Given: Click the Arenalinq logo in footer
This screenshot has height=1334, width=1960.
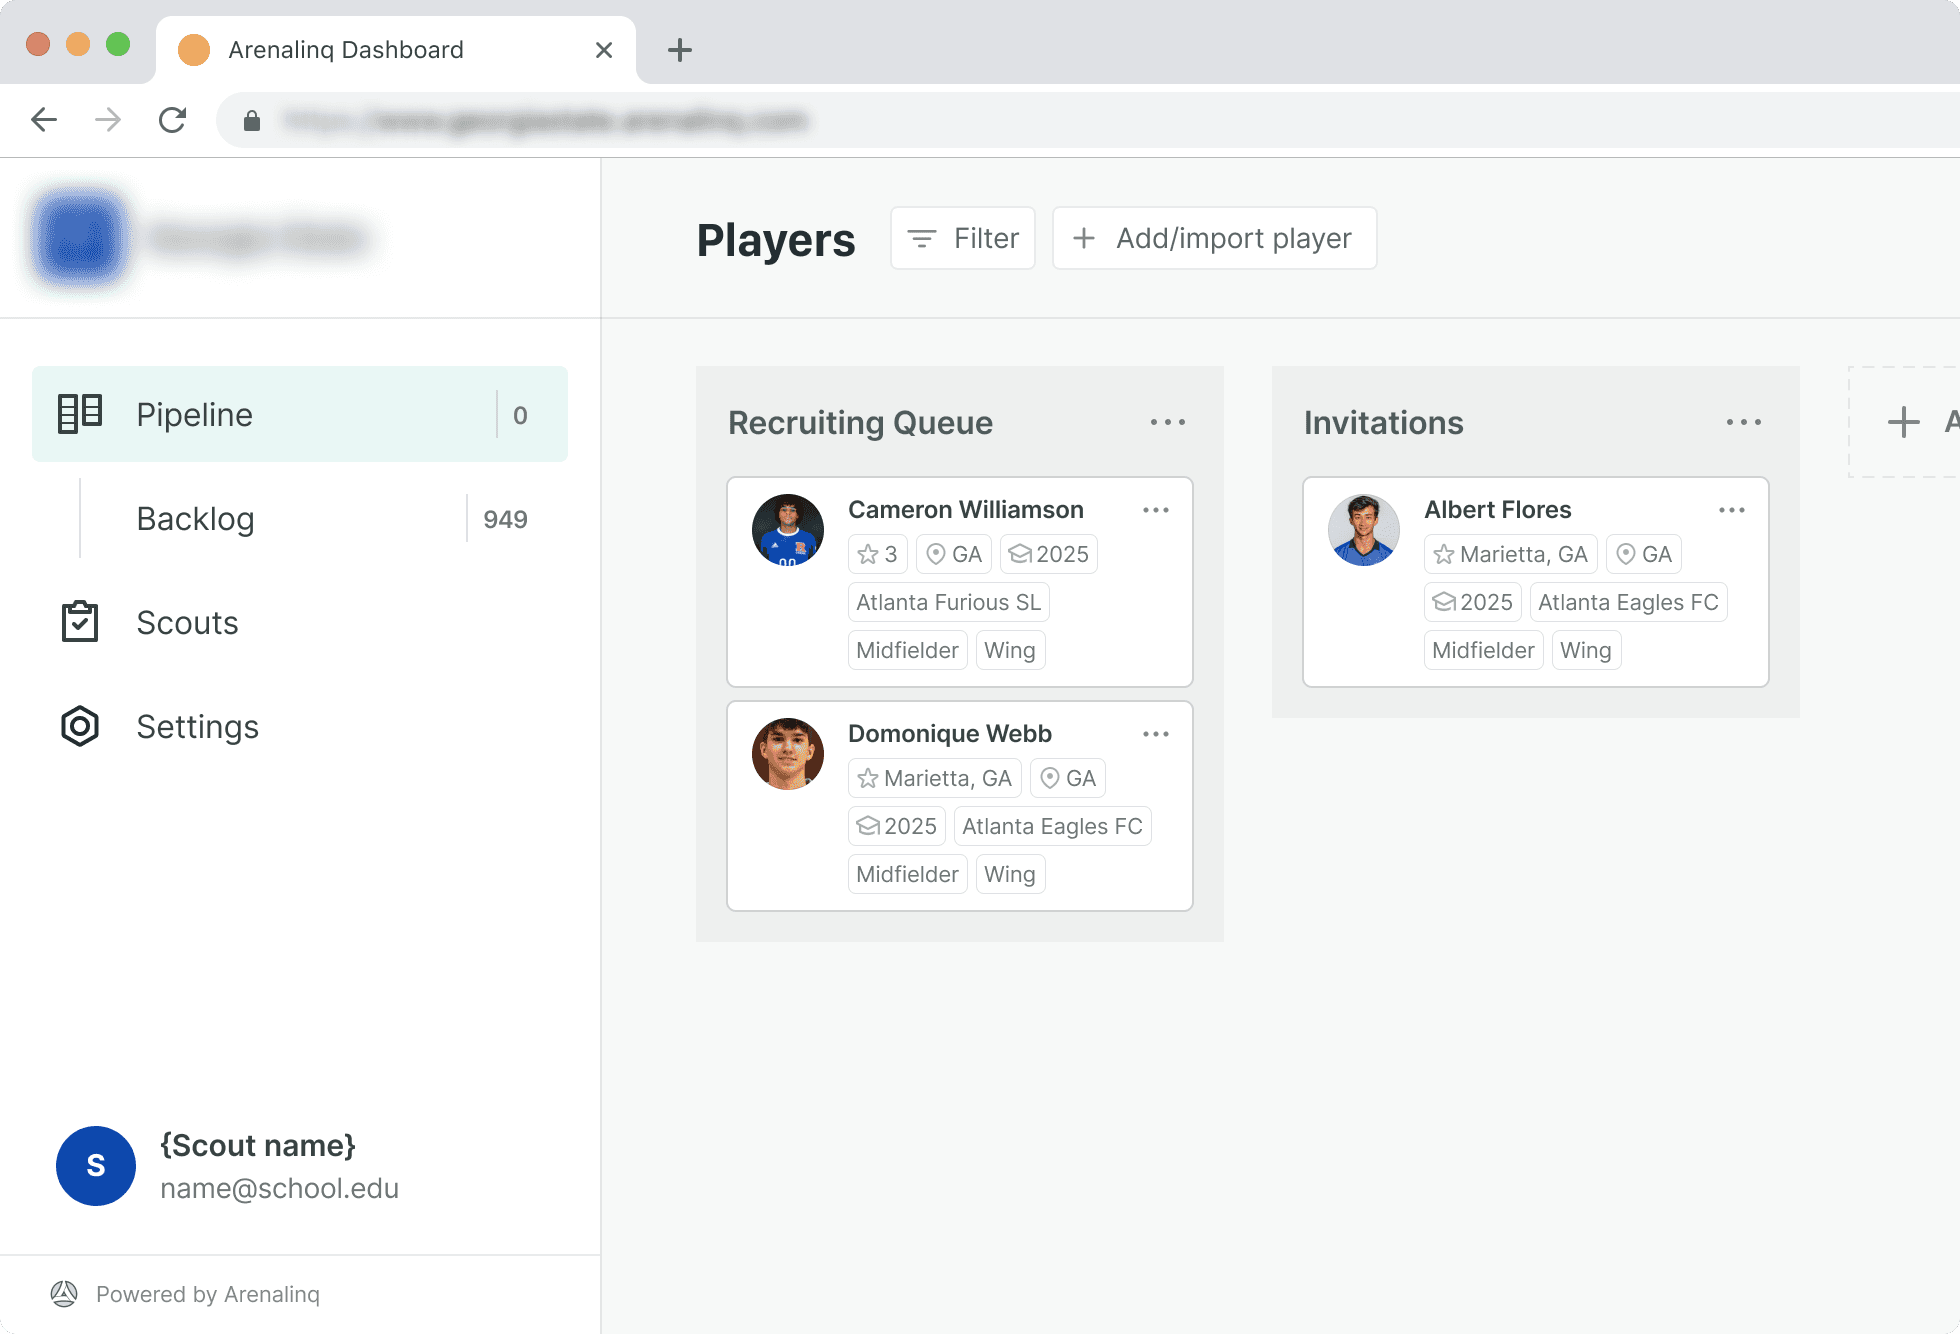Looking at the screenshot, I should [x=64, y=1294].
